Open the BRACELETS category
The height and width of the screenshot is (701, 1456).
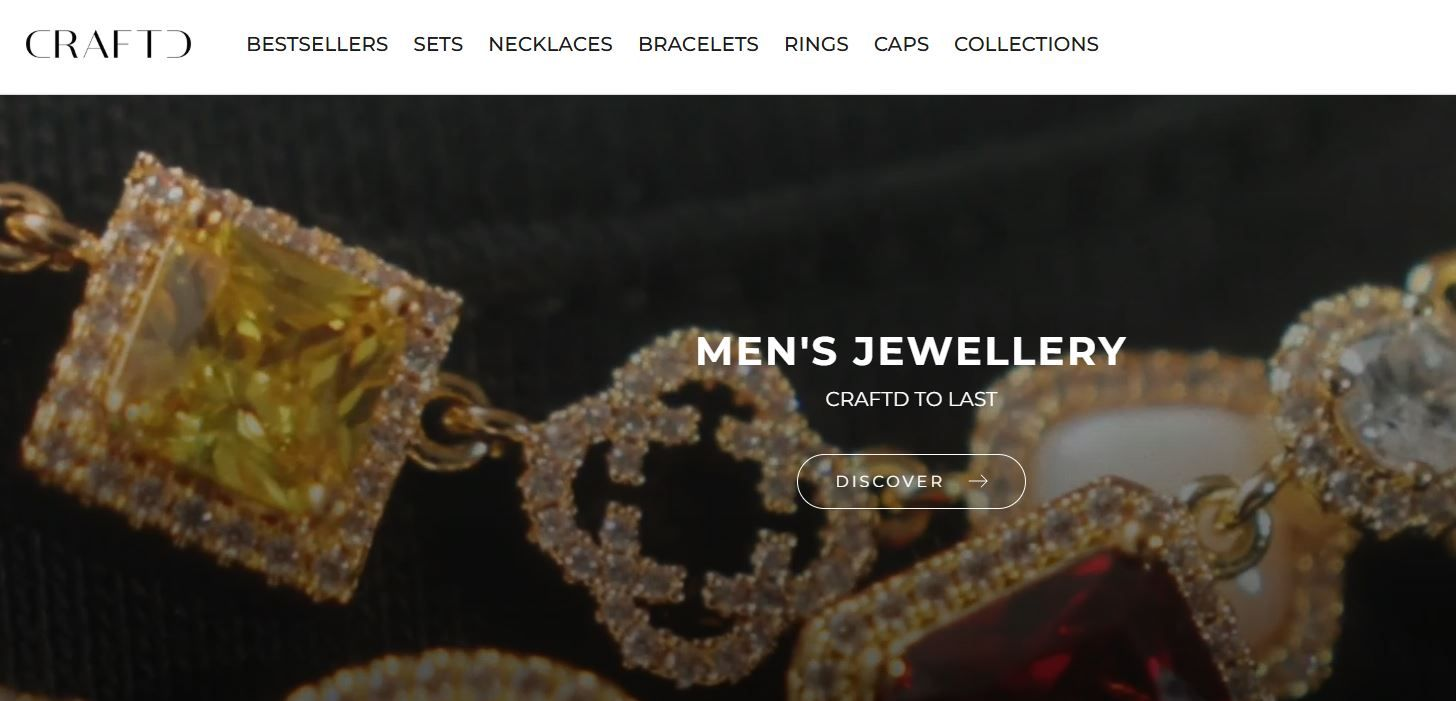[x=698, y=44]
